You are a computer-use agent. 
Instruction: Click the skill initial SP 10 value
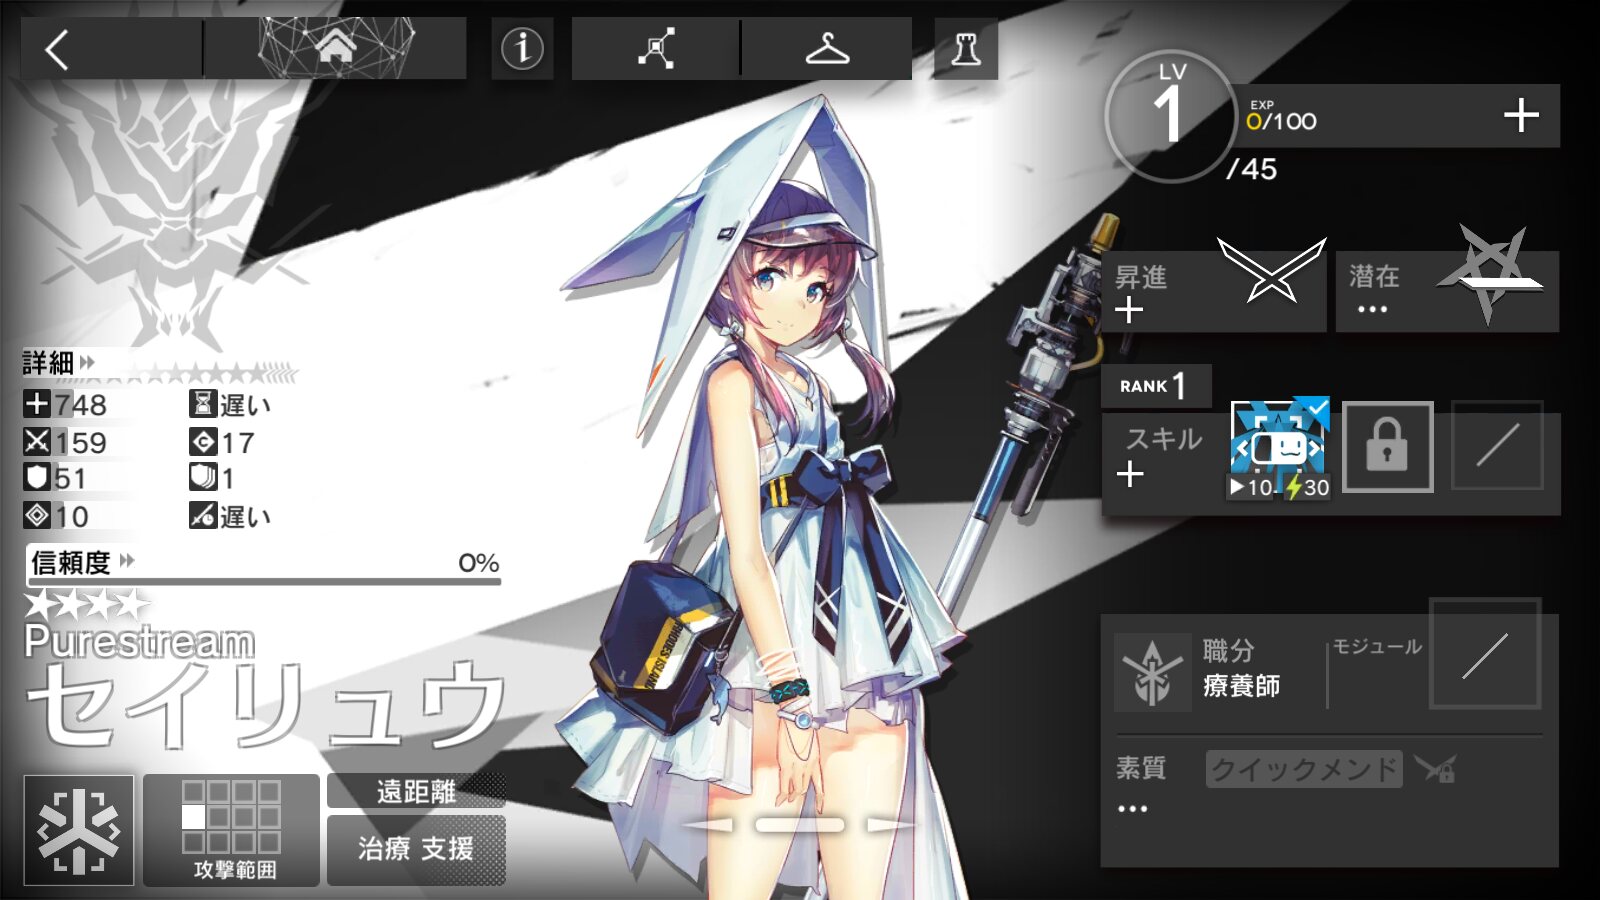coord(1252,487)
